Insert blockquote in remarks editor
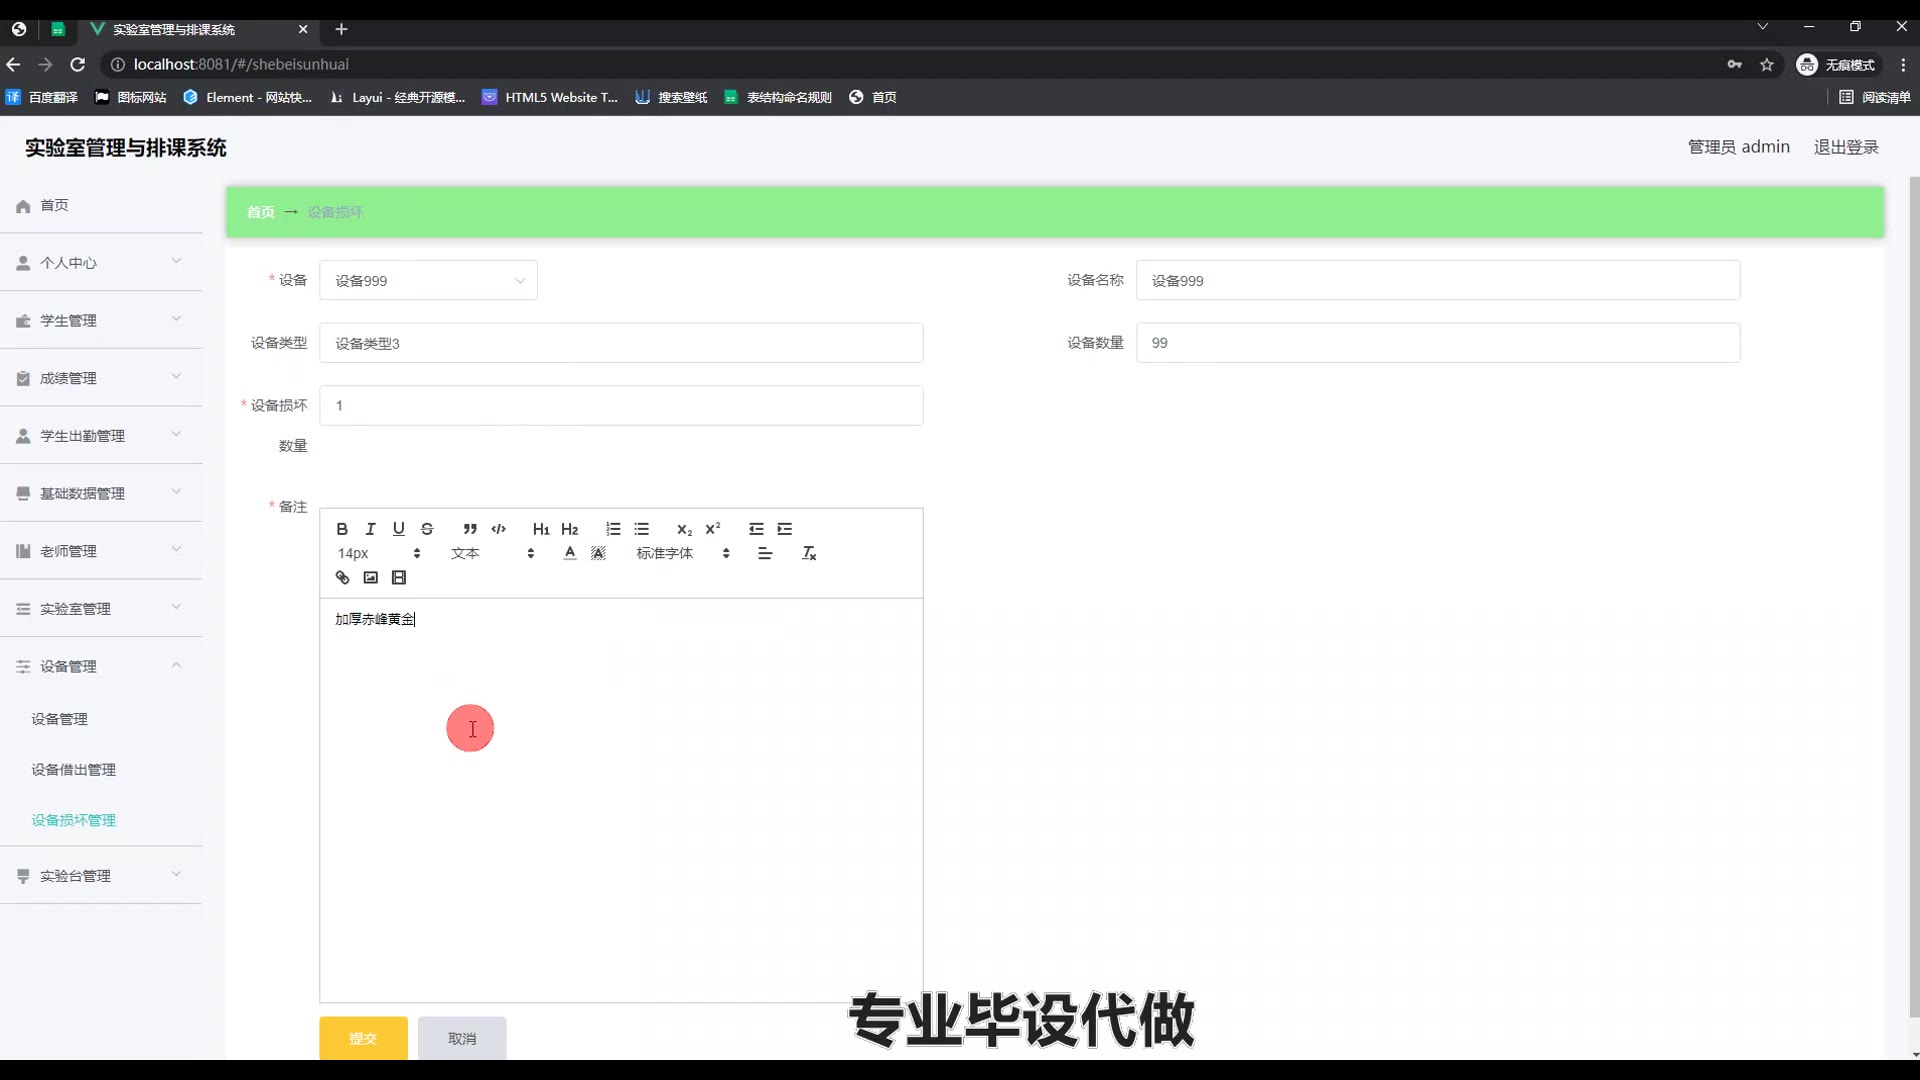This screenshot has height=1080, width=1920. coord(470,529)
